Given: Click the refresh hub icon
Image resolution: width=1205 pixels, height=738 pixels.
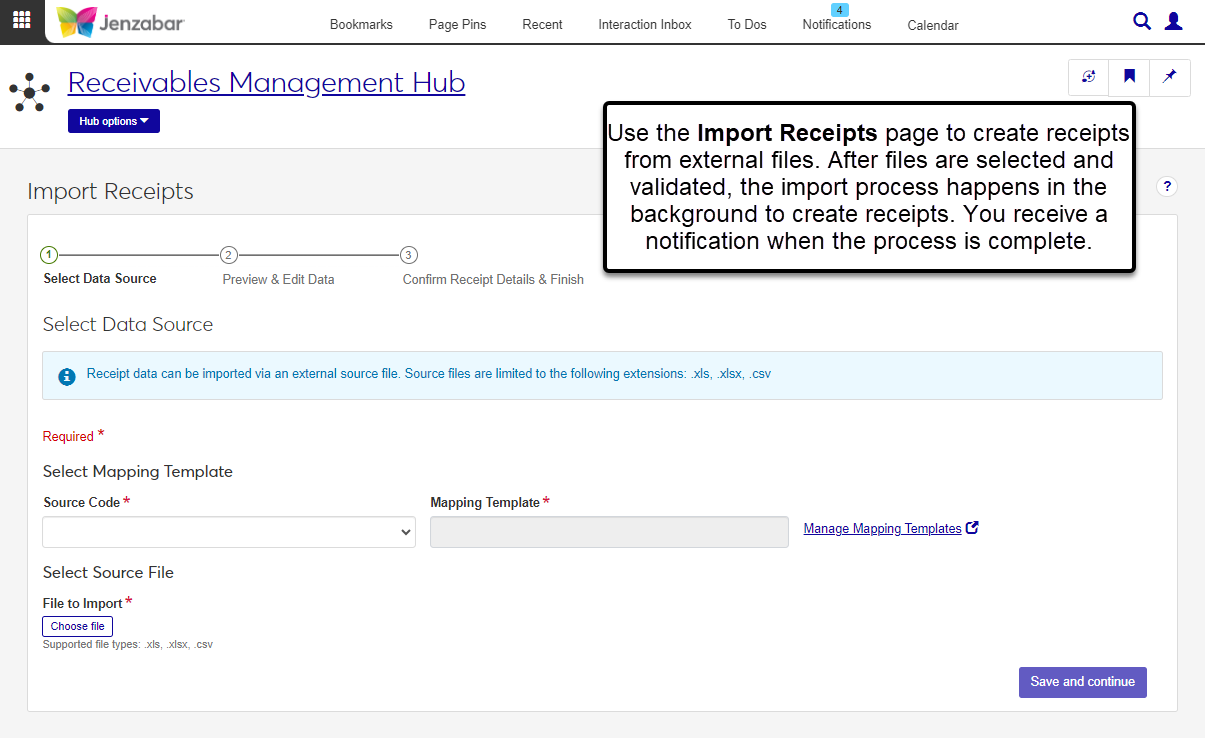Looking at the screenshot, I should (x=1089, y=77).
